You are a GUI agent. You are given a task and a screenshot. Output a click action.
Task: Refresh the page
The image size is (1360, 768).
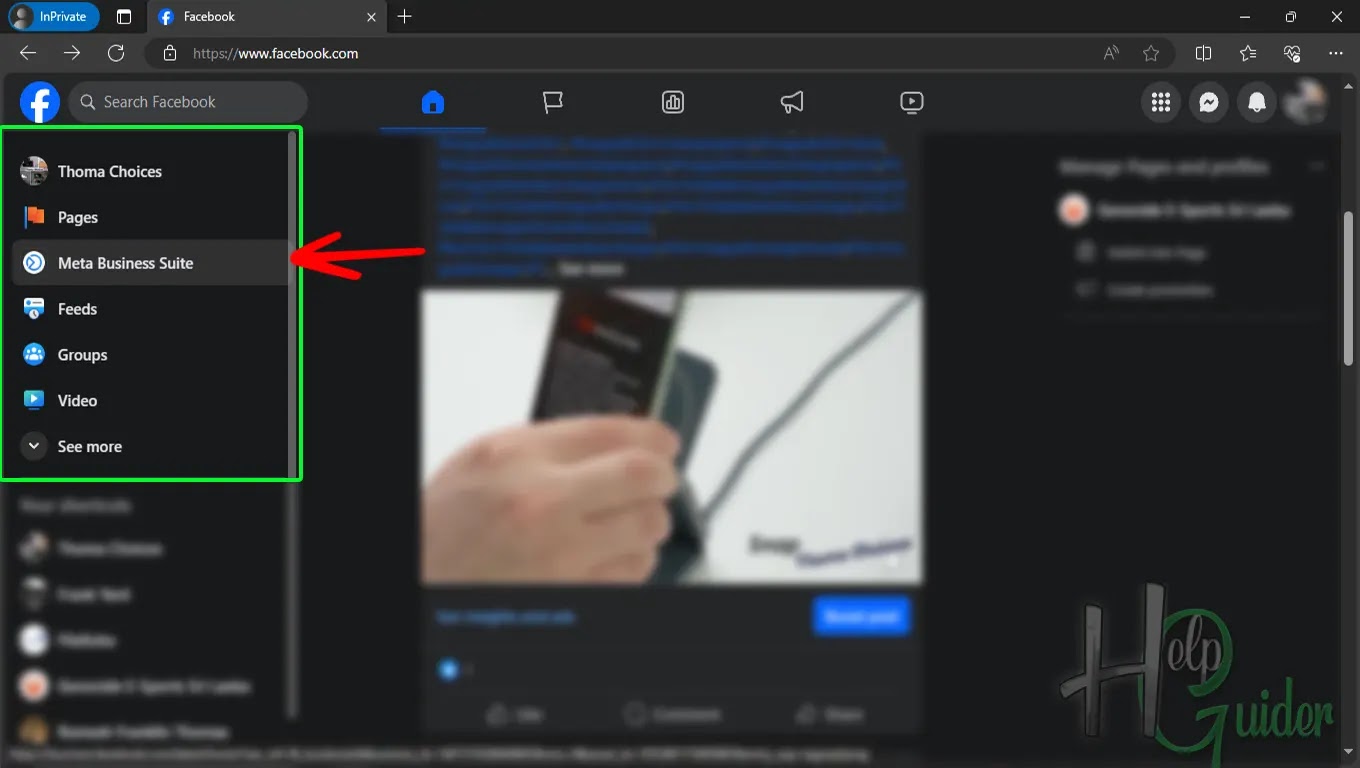coord(116,53)
